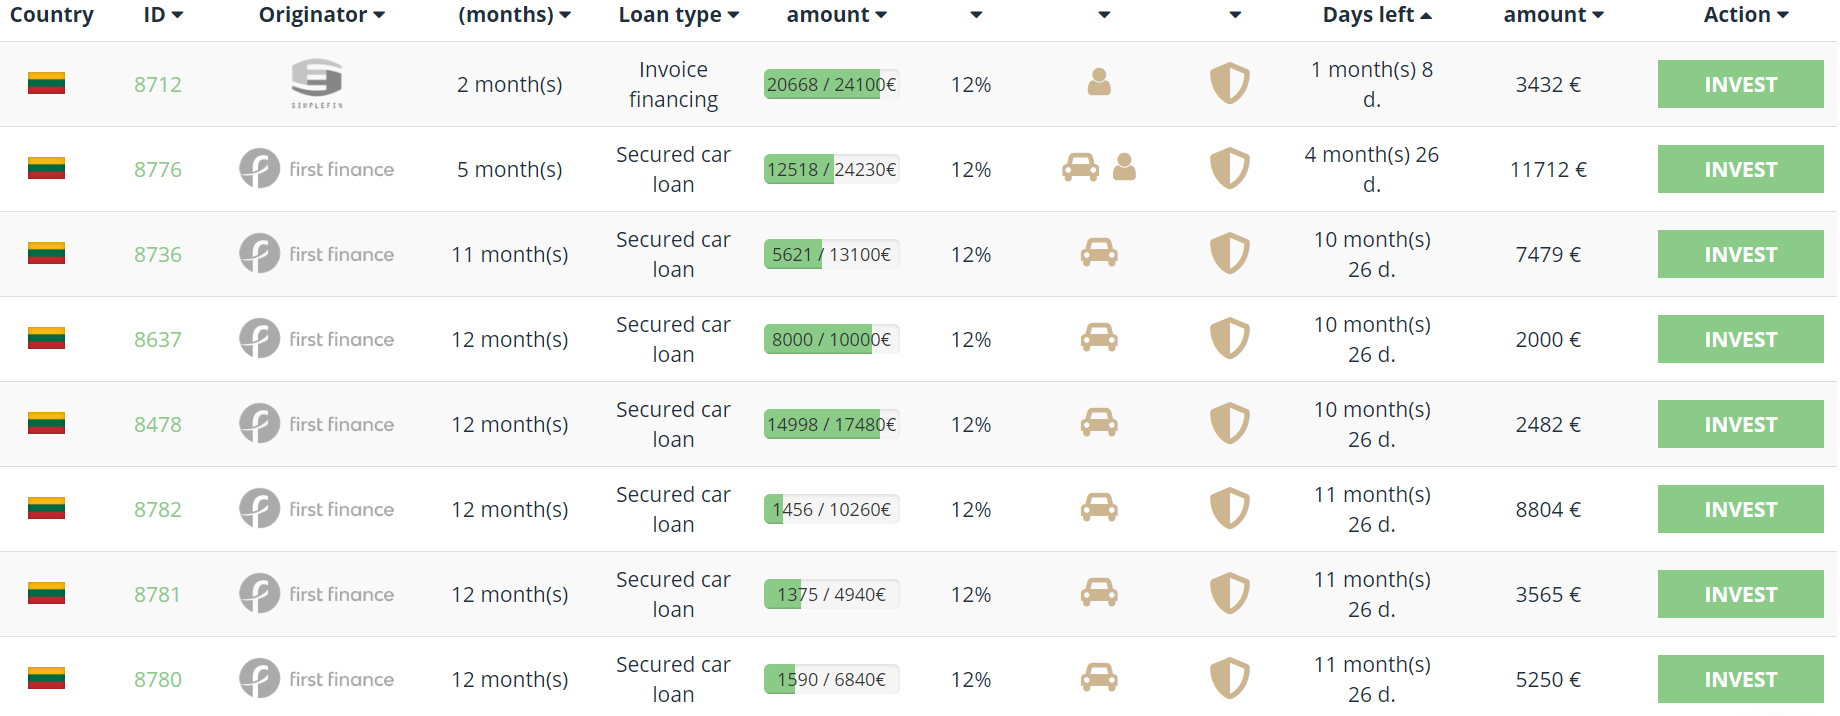Click the person icon for loan 8712
The image size is (1840, 716).
pos(1099,82)
